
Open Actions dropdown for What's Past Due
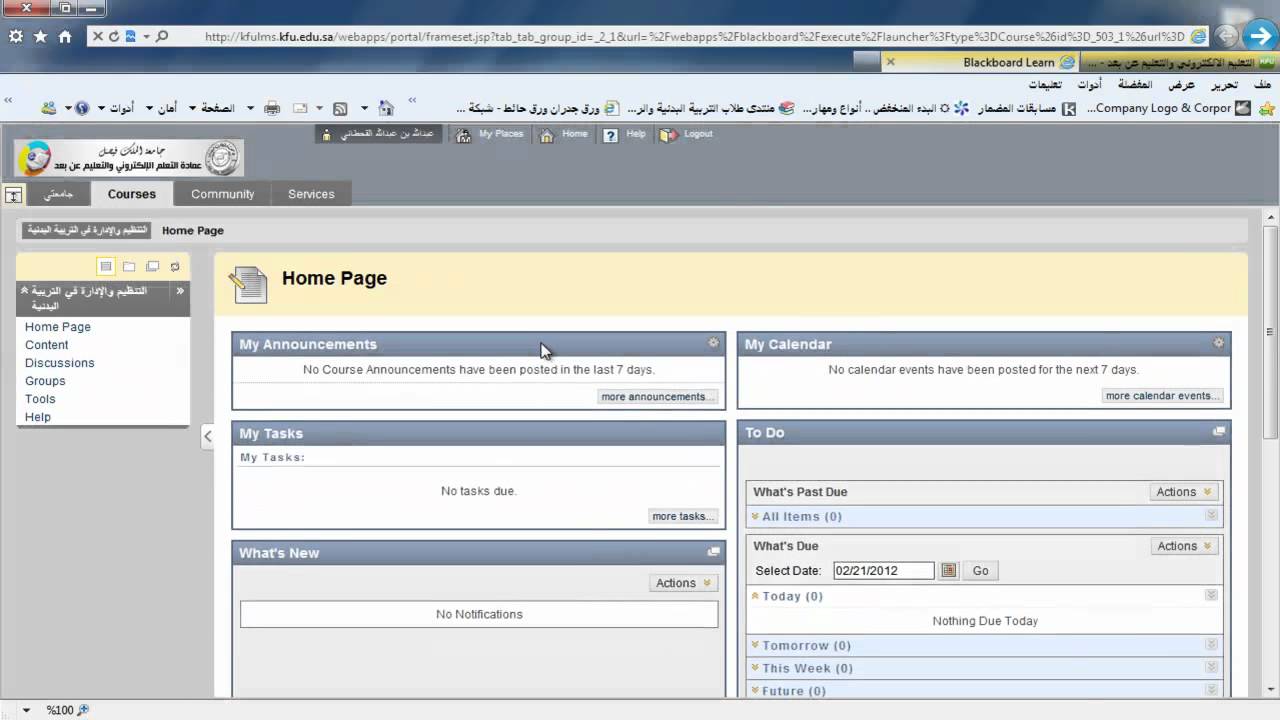coord(1184,492)
